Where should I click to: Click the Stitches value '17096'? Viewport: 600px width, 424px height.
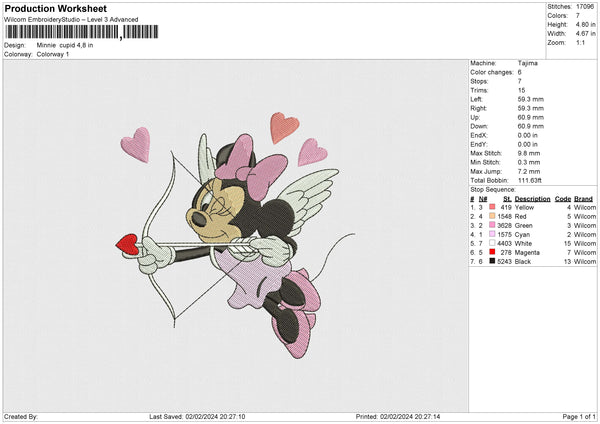(x=585, y=7)
